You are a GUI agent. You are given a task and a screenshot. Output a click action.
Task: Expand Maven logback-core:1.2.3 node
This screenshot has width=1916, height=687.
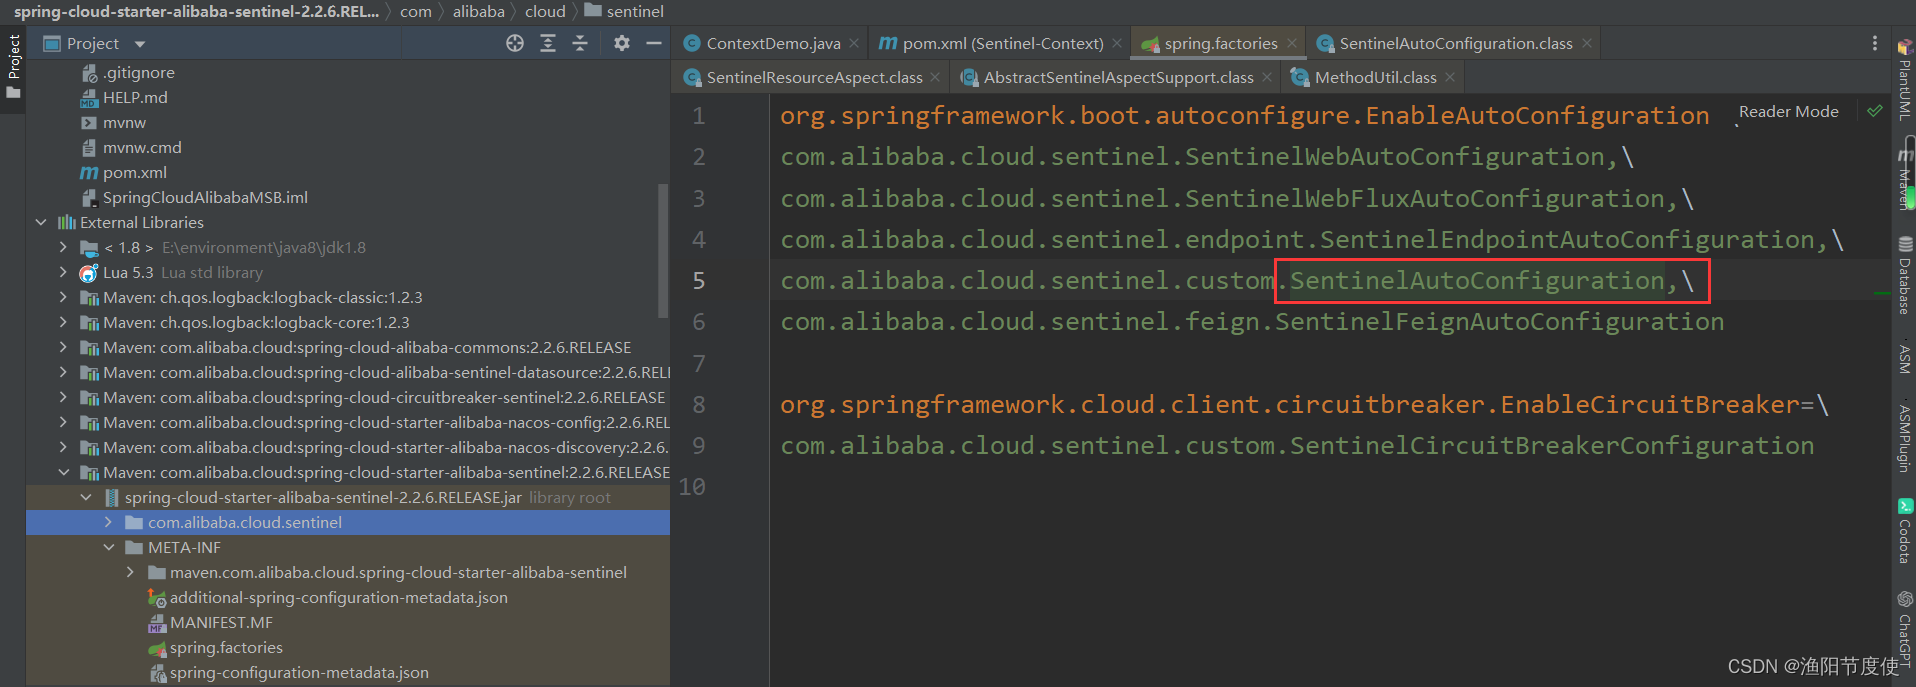[63, 322]
